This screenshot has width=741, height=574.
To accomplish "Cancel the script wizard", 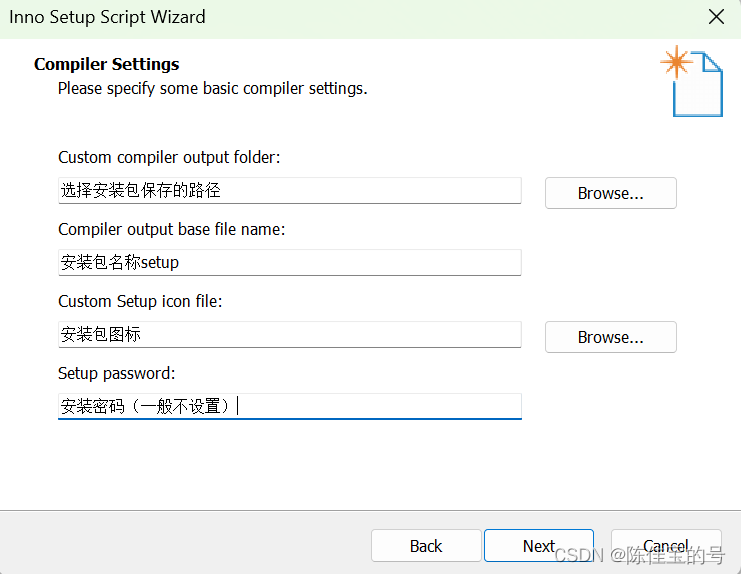I will click(x=666, y=546).
